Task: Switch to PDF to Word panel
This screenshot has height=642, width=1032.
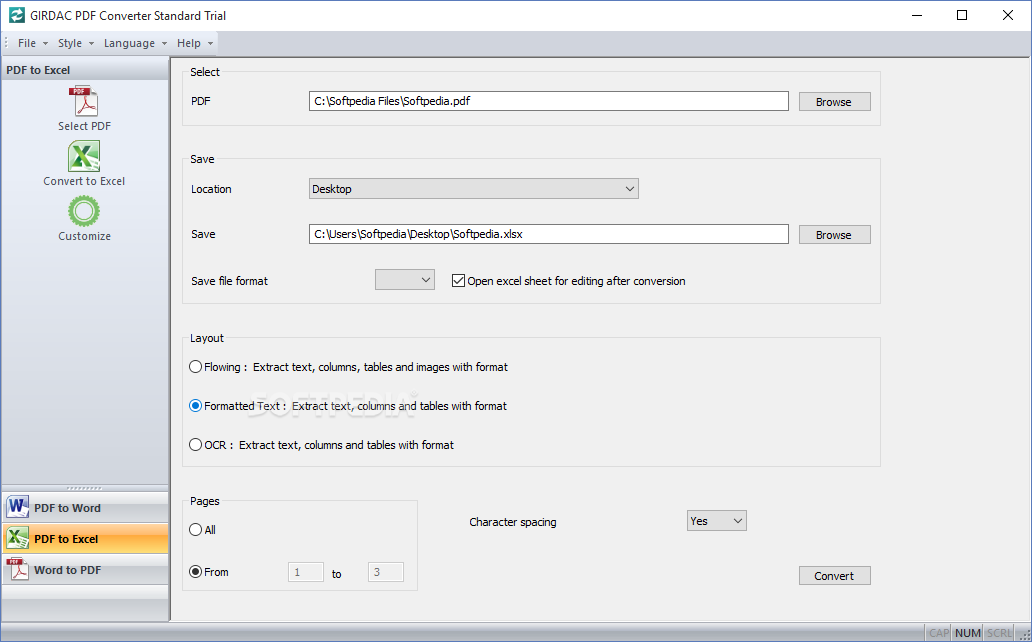Action: (85, 508)
